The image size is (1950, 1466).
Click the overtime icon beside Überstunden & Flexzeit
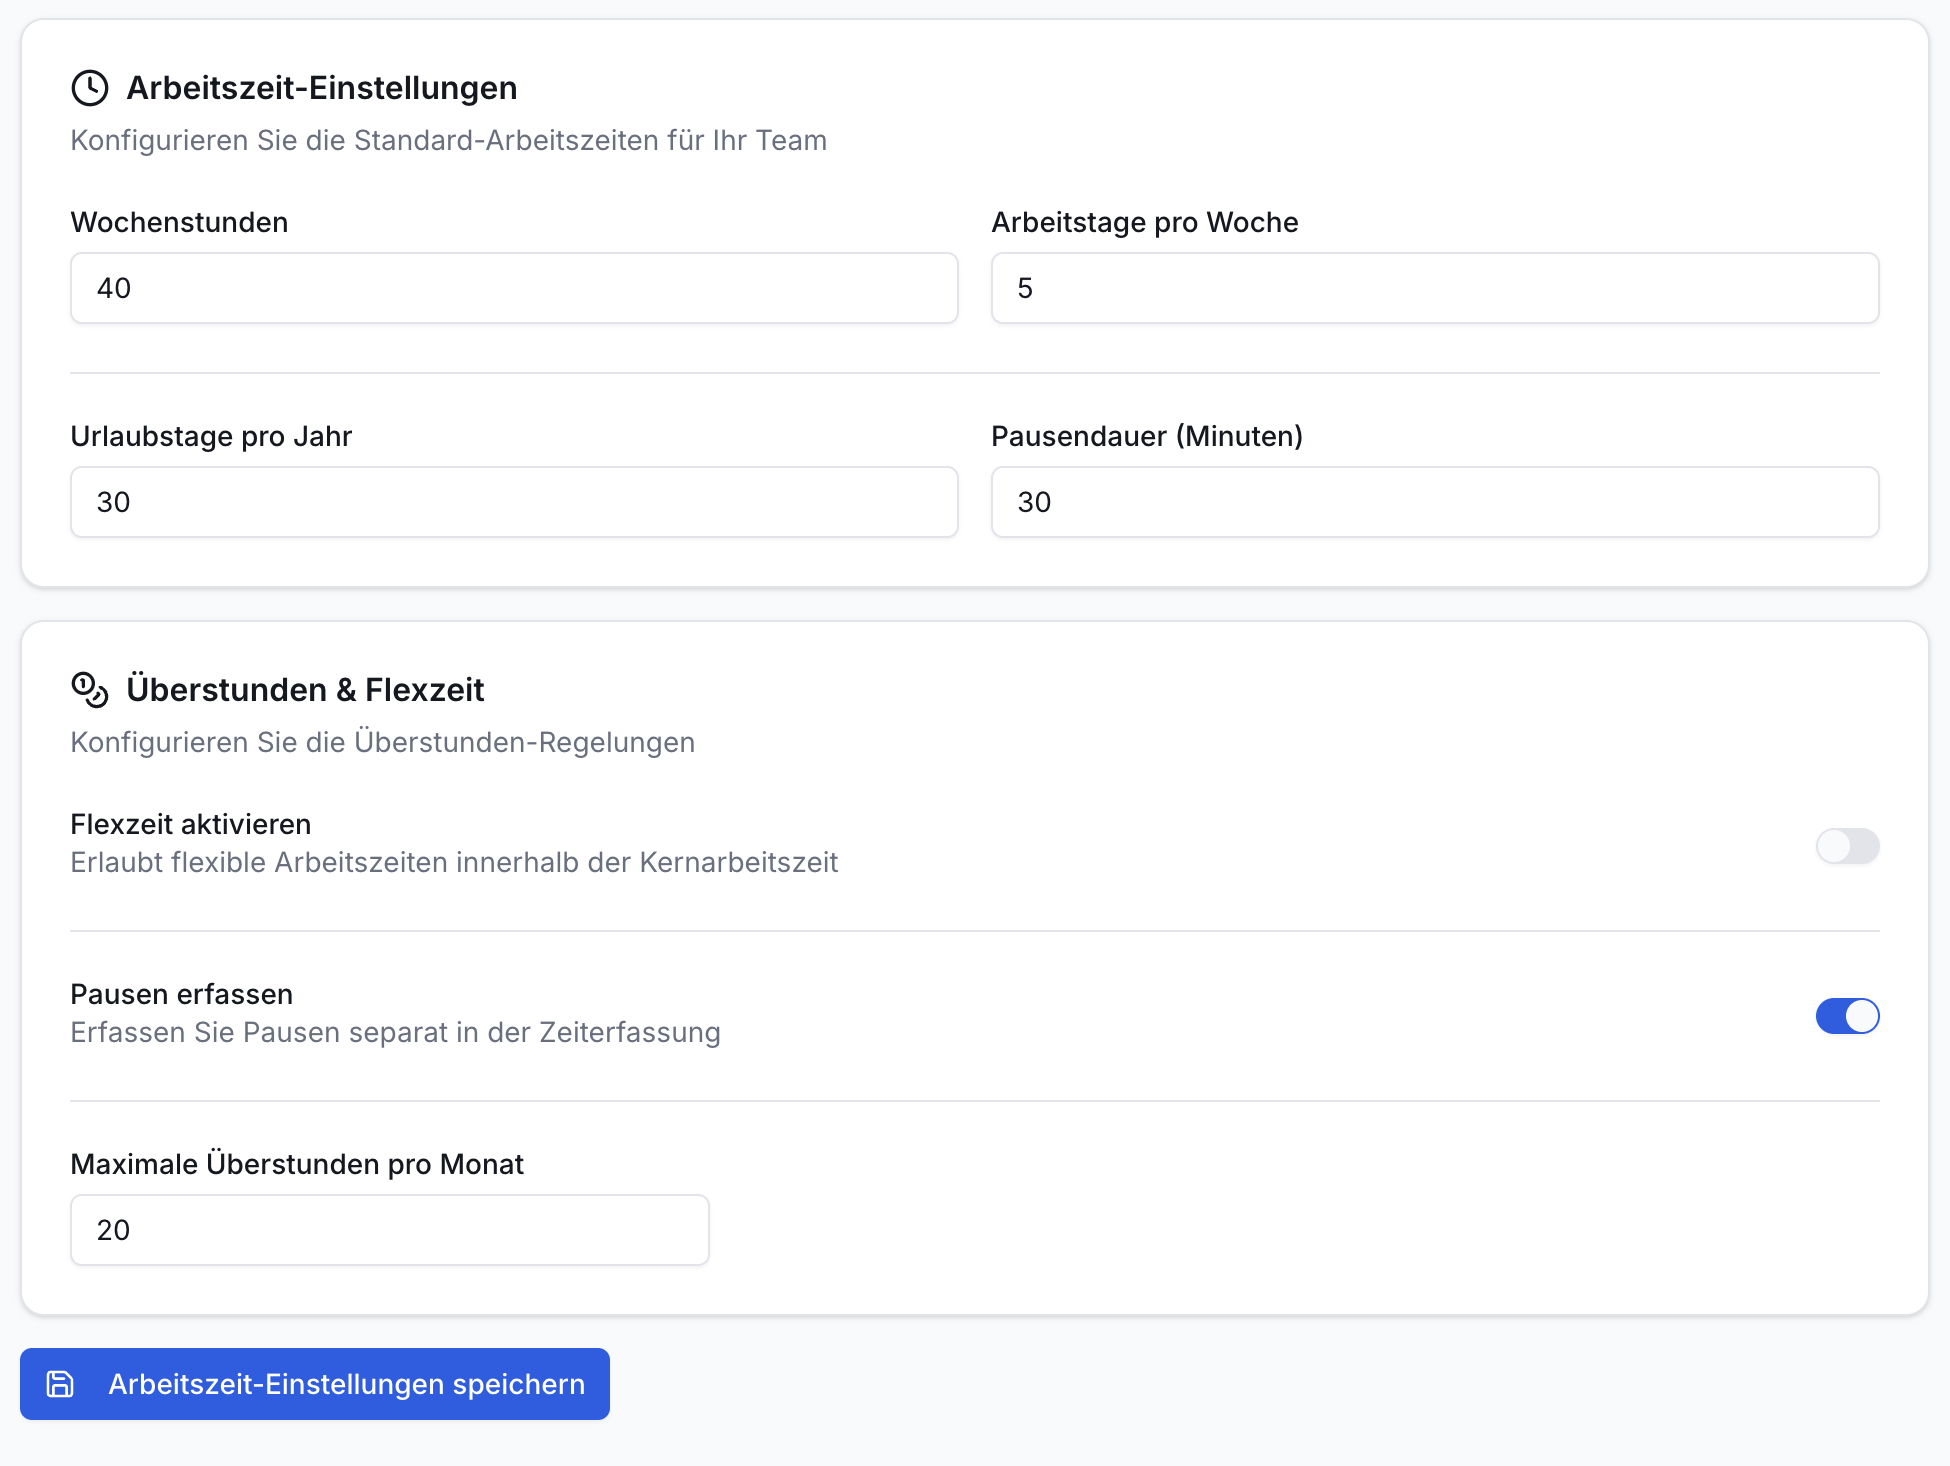click(x=90, y=690)
